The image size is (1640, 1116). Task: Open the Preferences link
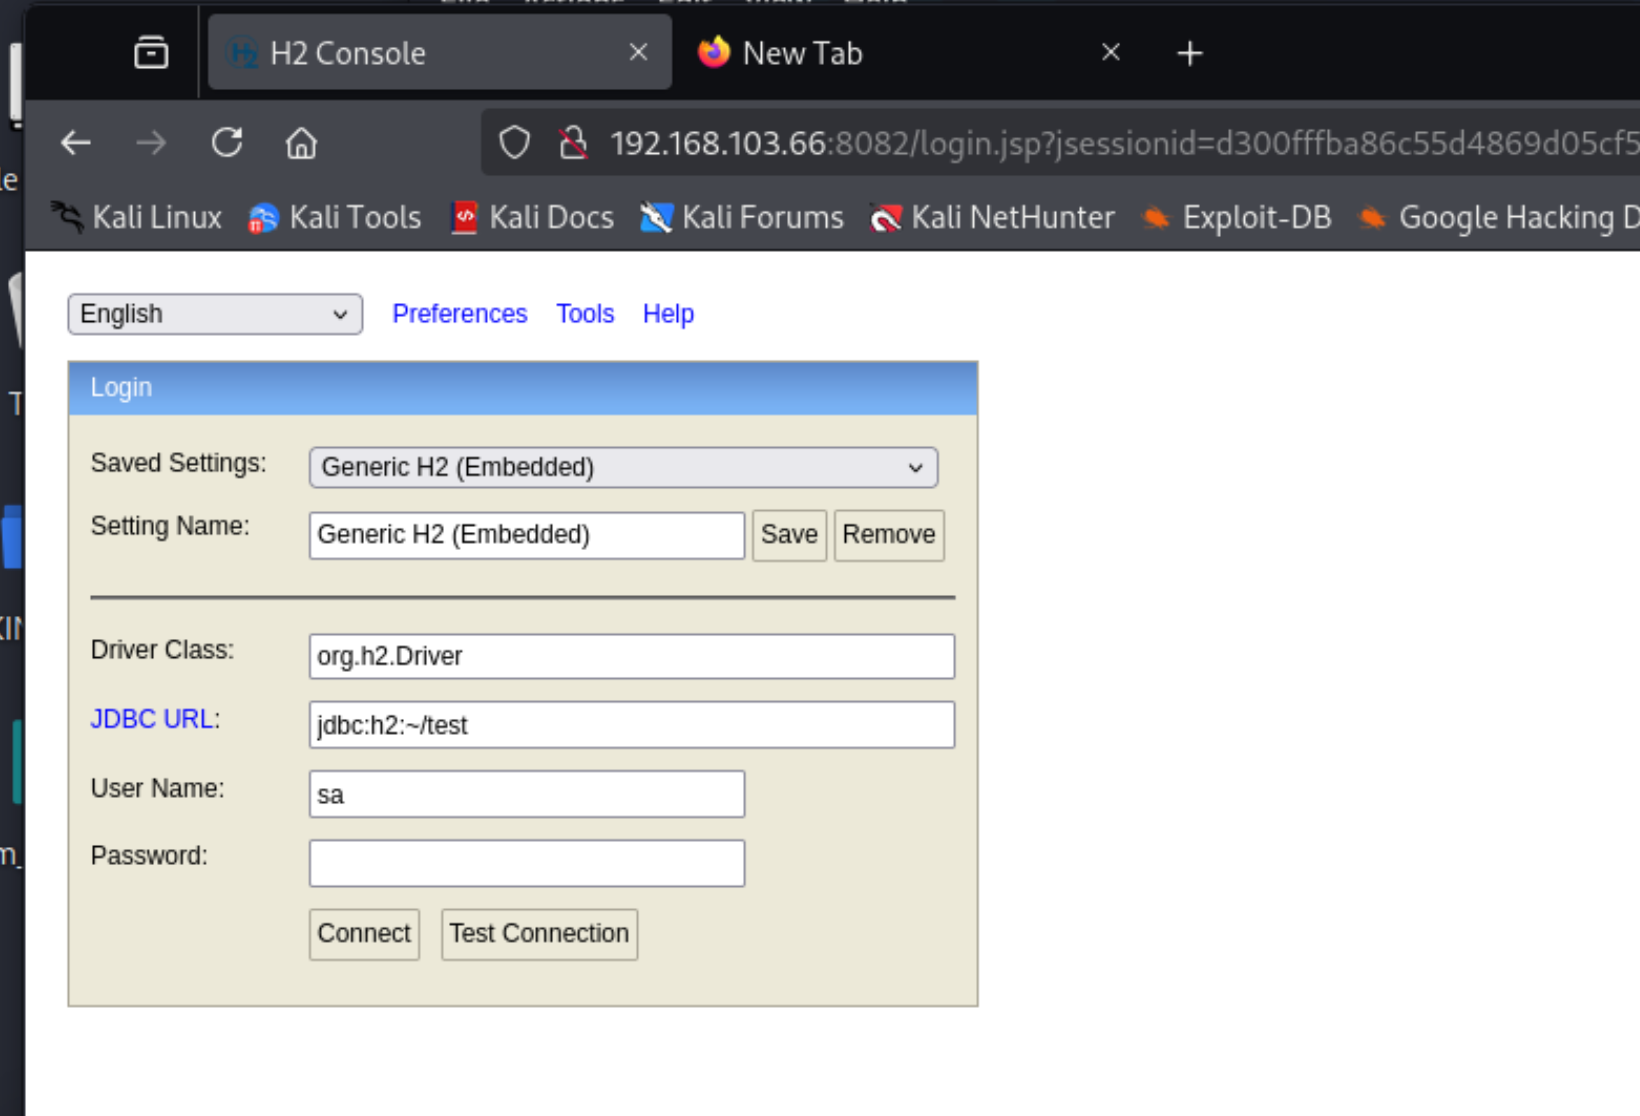coord(459,314)
